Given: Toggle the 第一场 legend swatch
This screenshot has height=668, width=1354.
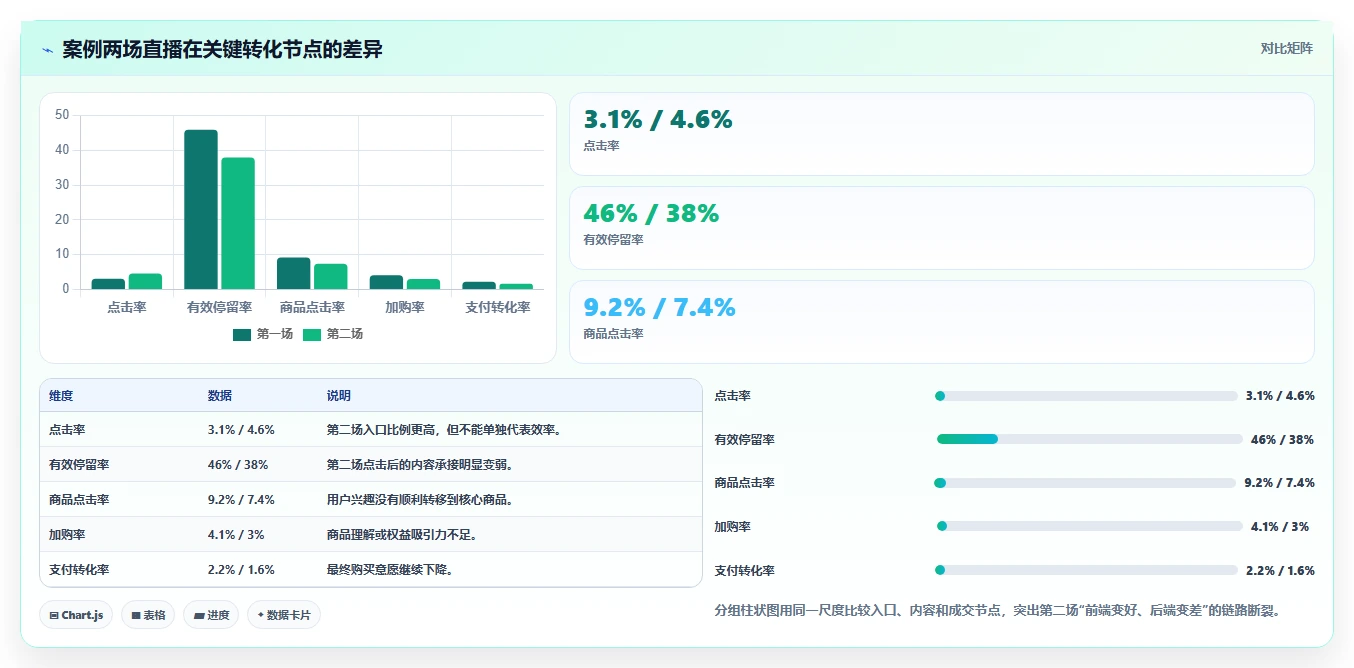Looking at the screenshot, I should 242,334.
